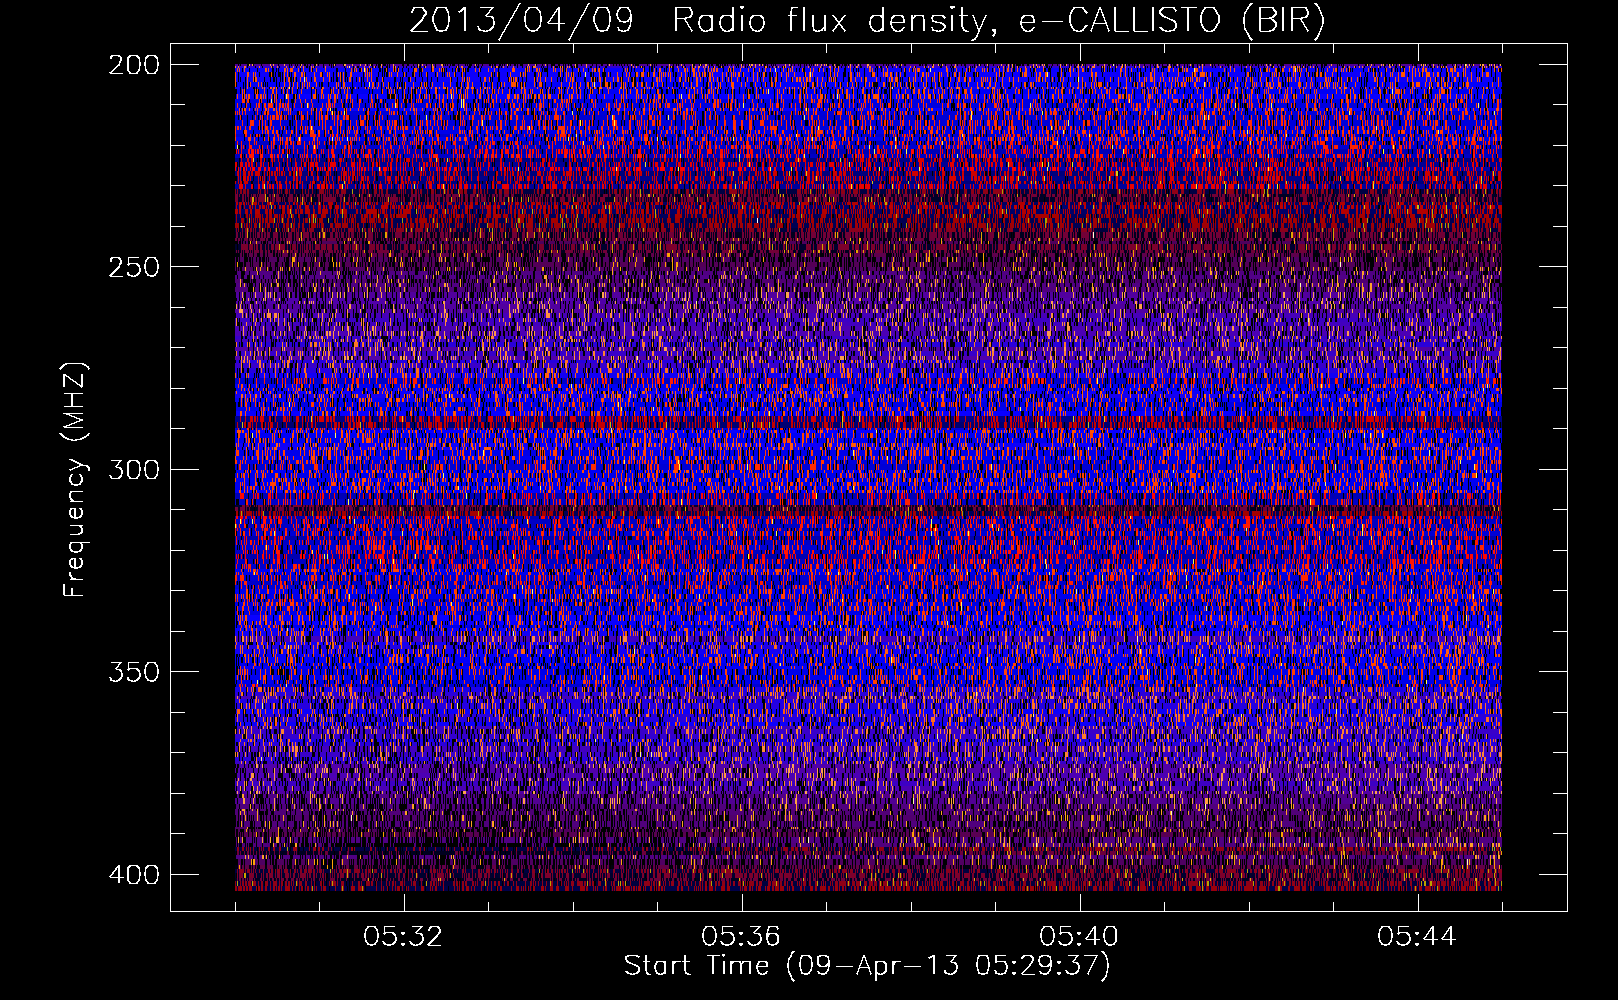Click the "Frequency (MHZ)" axis label
Screen dimensions: 1618x1000
(x=76, y=480)
